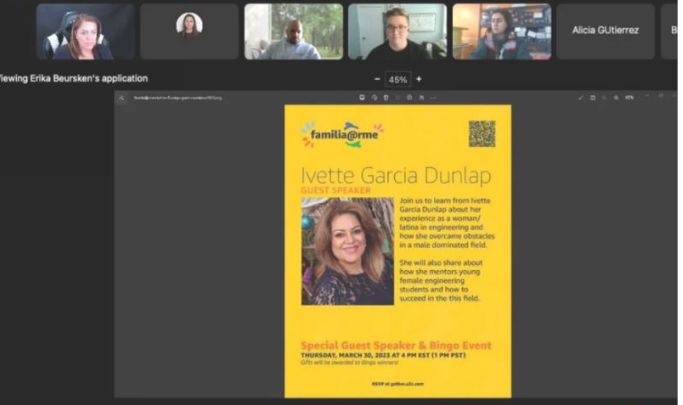The width and height of the screenshot is (683, 405).
Task: Zoom in with the plus button
Action: click(x=419, y=79)
